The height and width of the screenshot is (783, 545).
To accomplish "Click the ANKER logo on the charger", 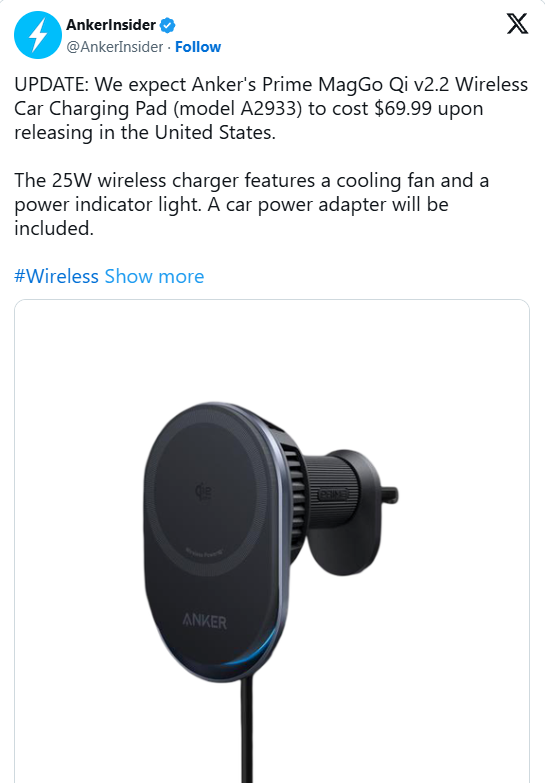I will pyautogui.click(x=204, y=621).
